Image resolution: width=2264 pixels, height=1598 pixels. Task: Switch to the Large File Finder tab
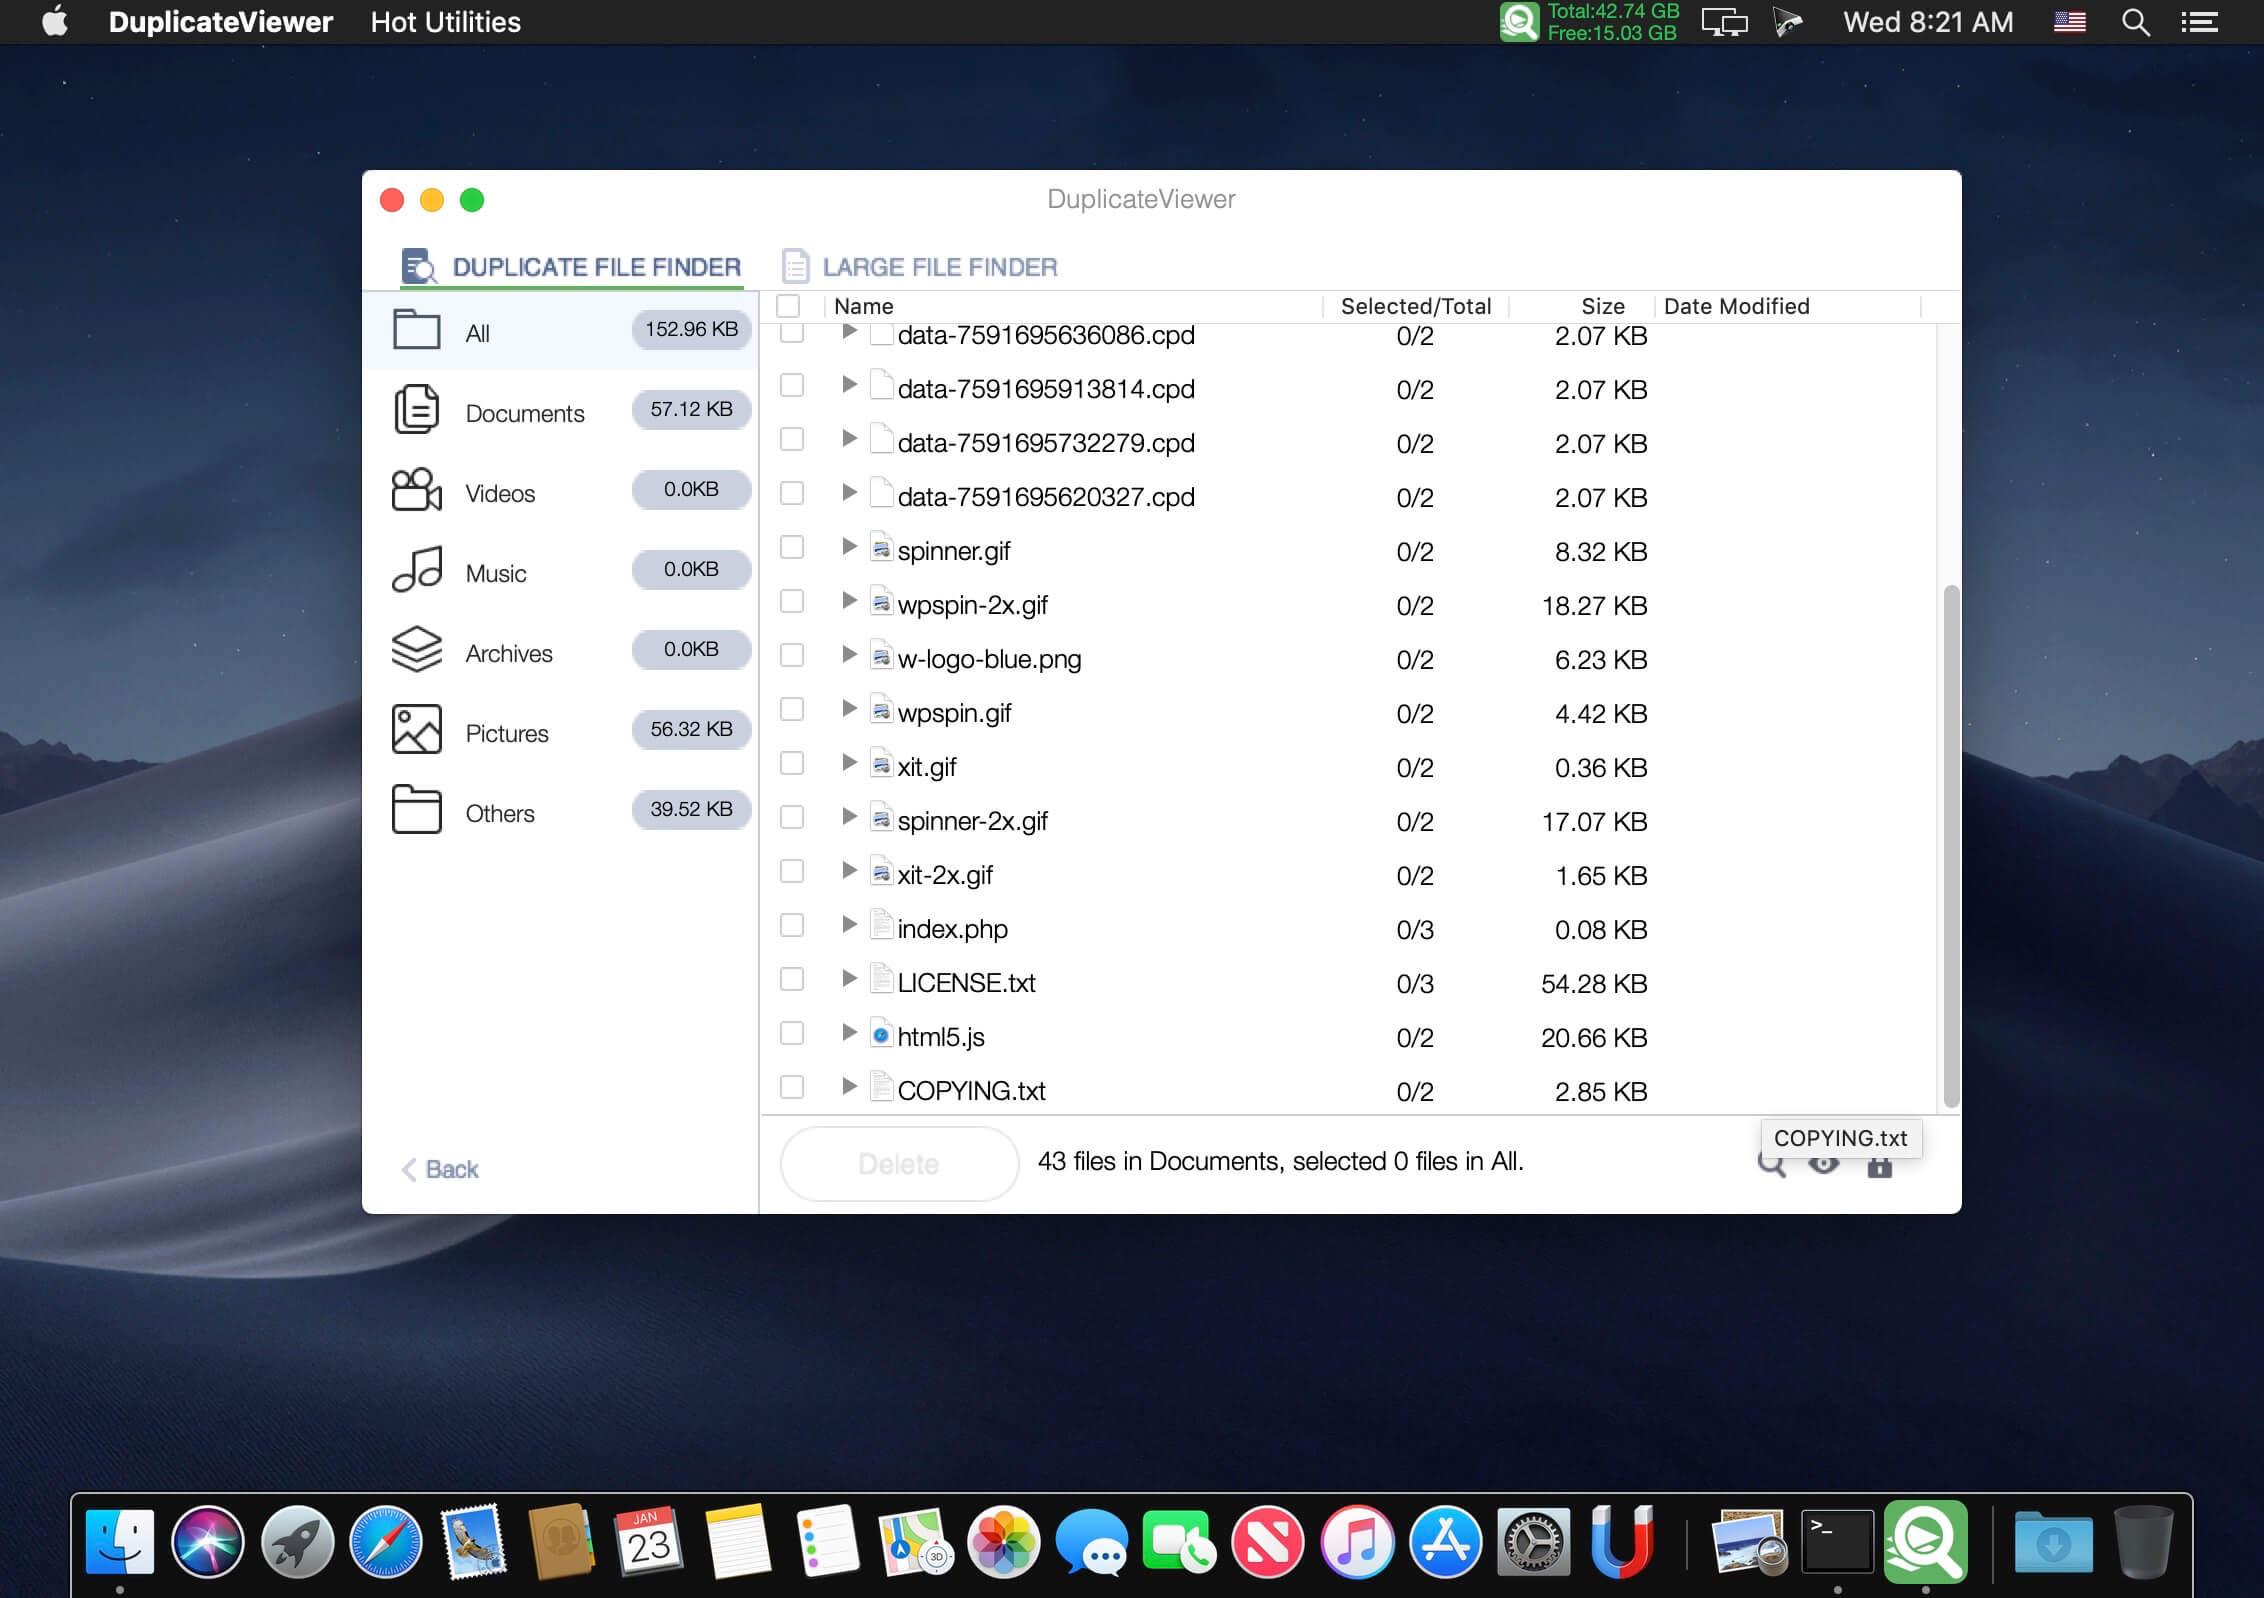click(938, 266)
